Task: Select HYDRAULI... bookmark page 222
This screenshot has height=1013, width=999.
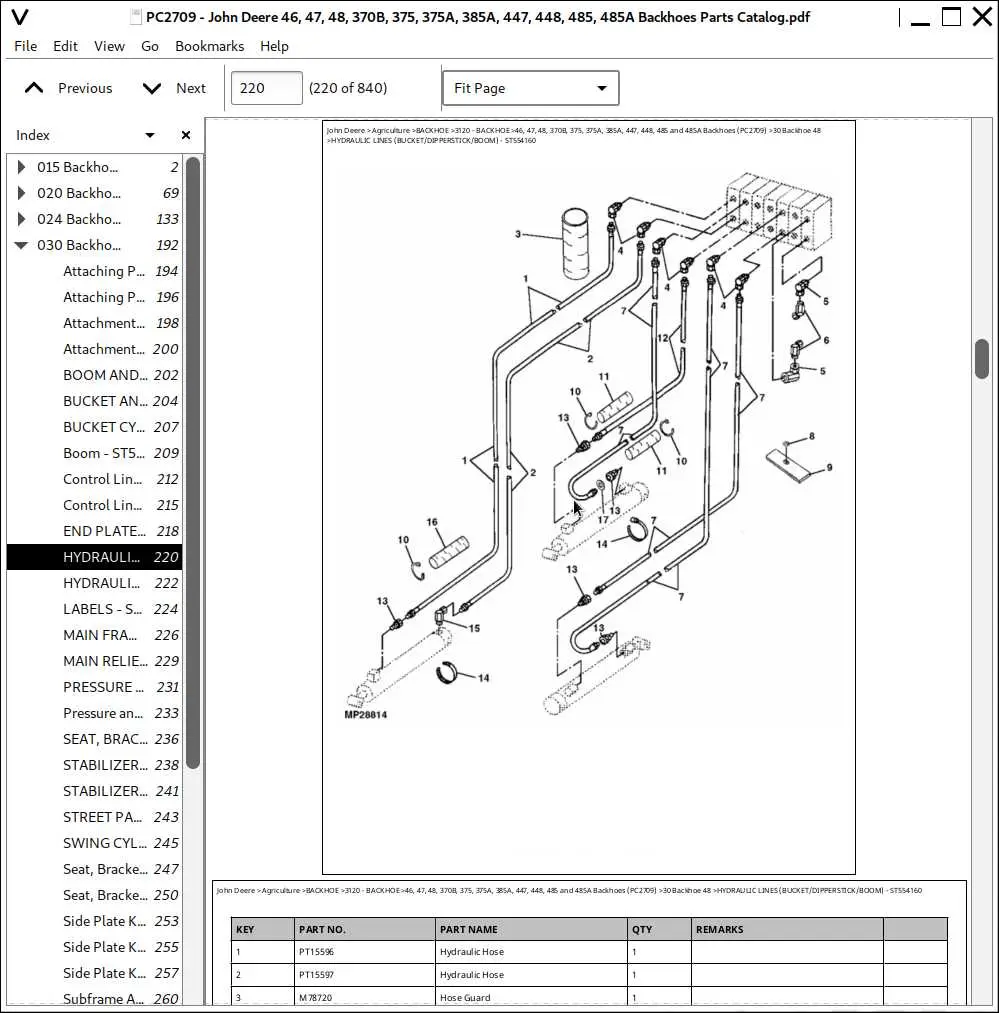Action: click(94, 583)
